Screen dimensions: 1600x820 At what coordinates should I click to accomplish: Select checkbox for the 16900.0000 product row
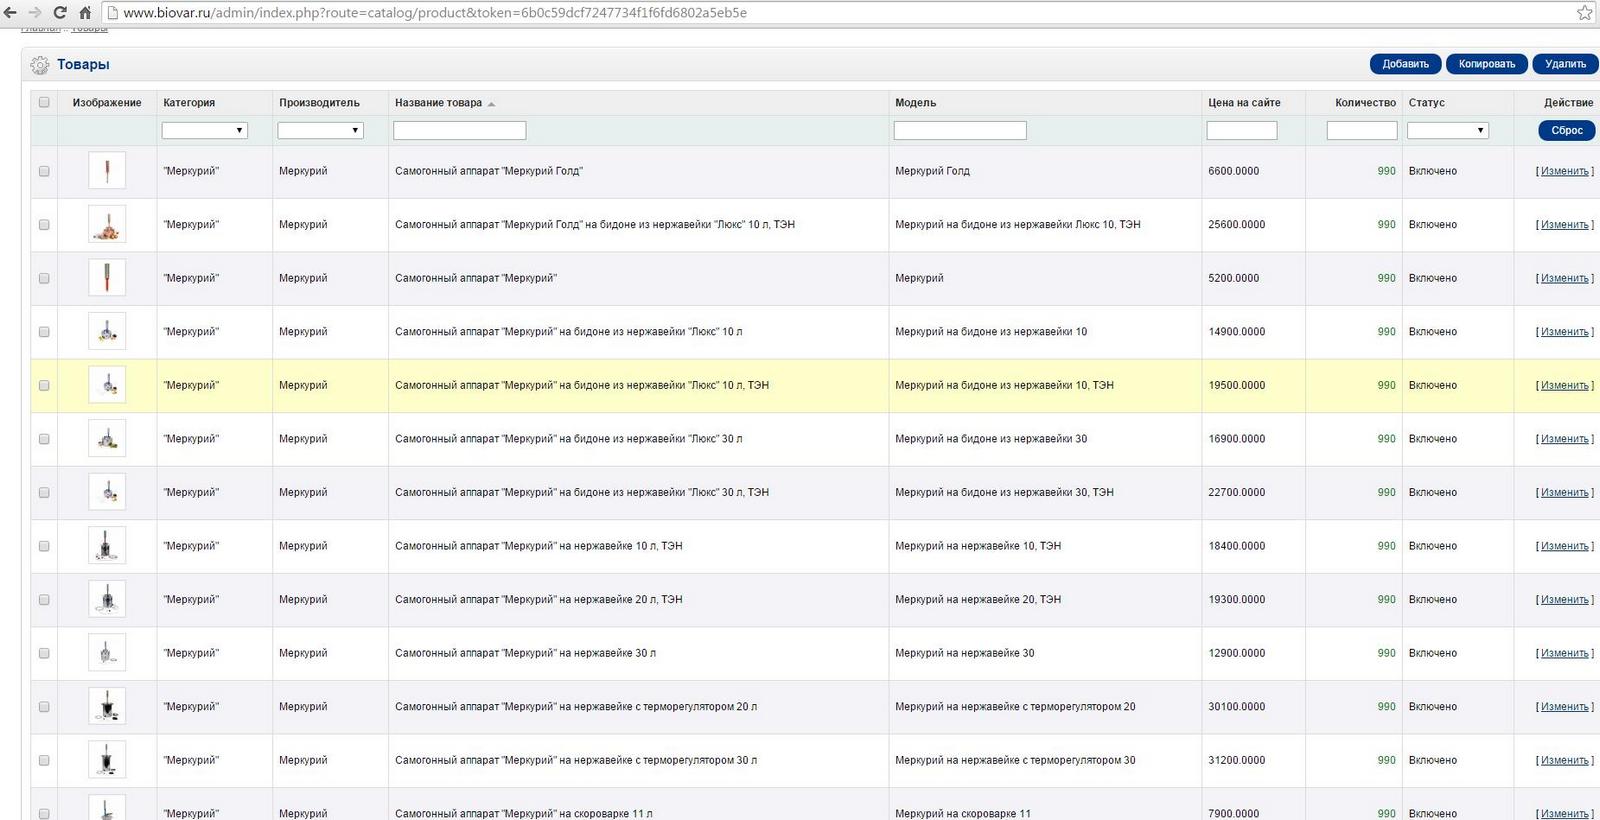tap(44, 439)
